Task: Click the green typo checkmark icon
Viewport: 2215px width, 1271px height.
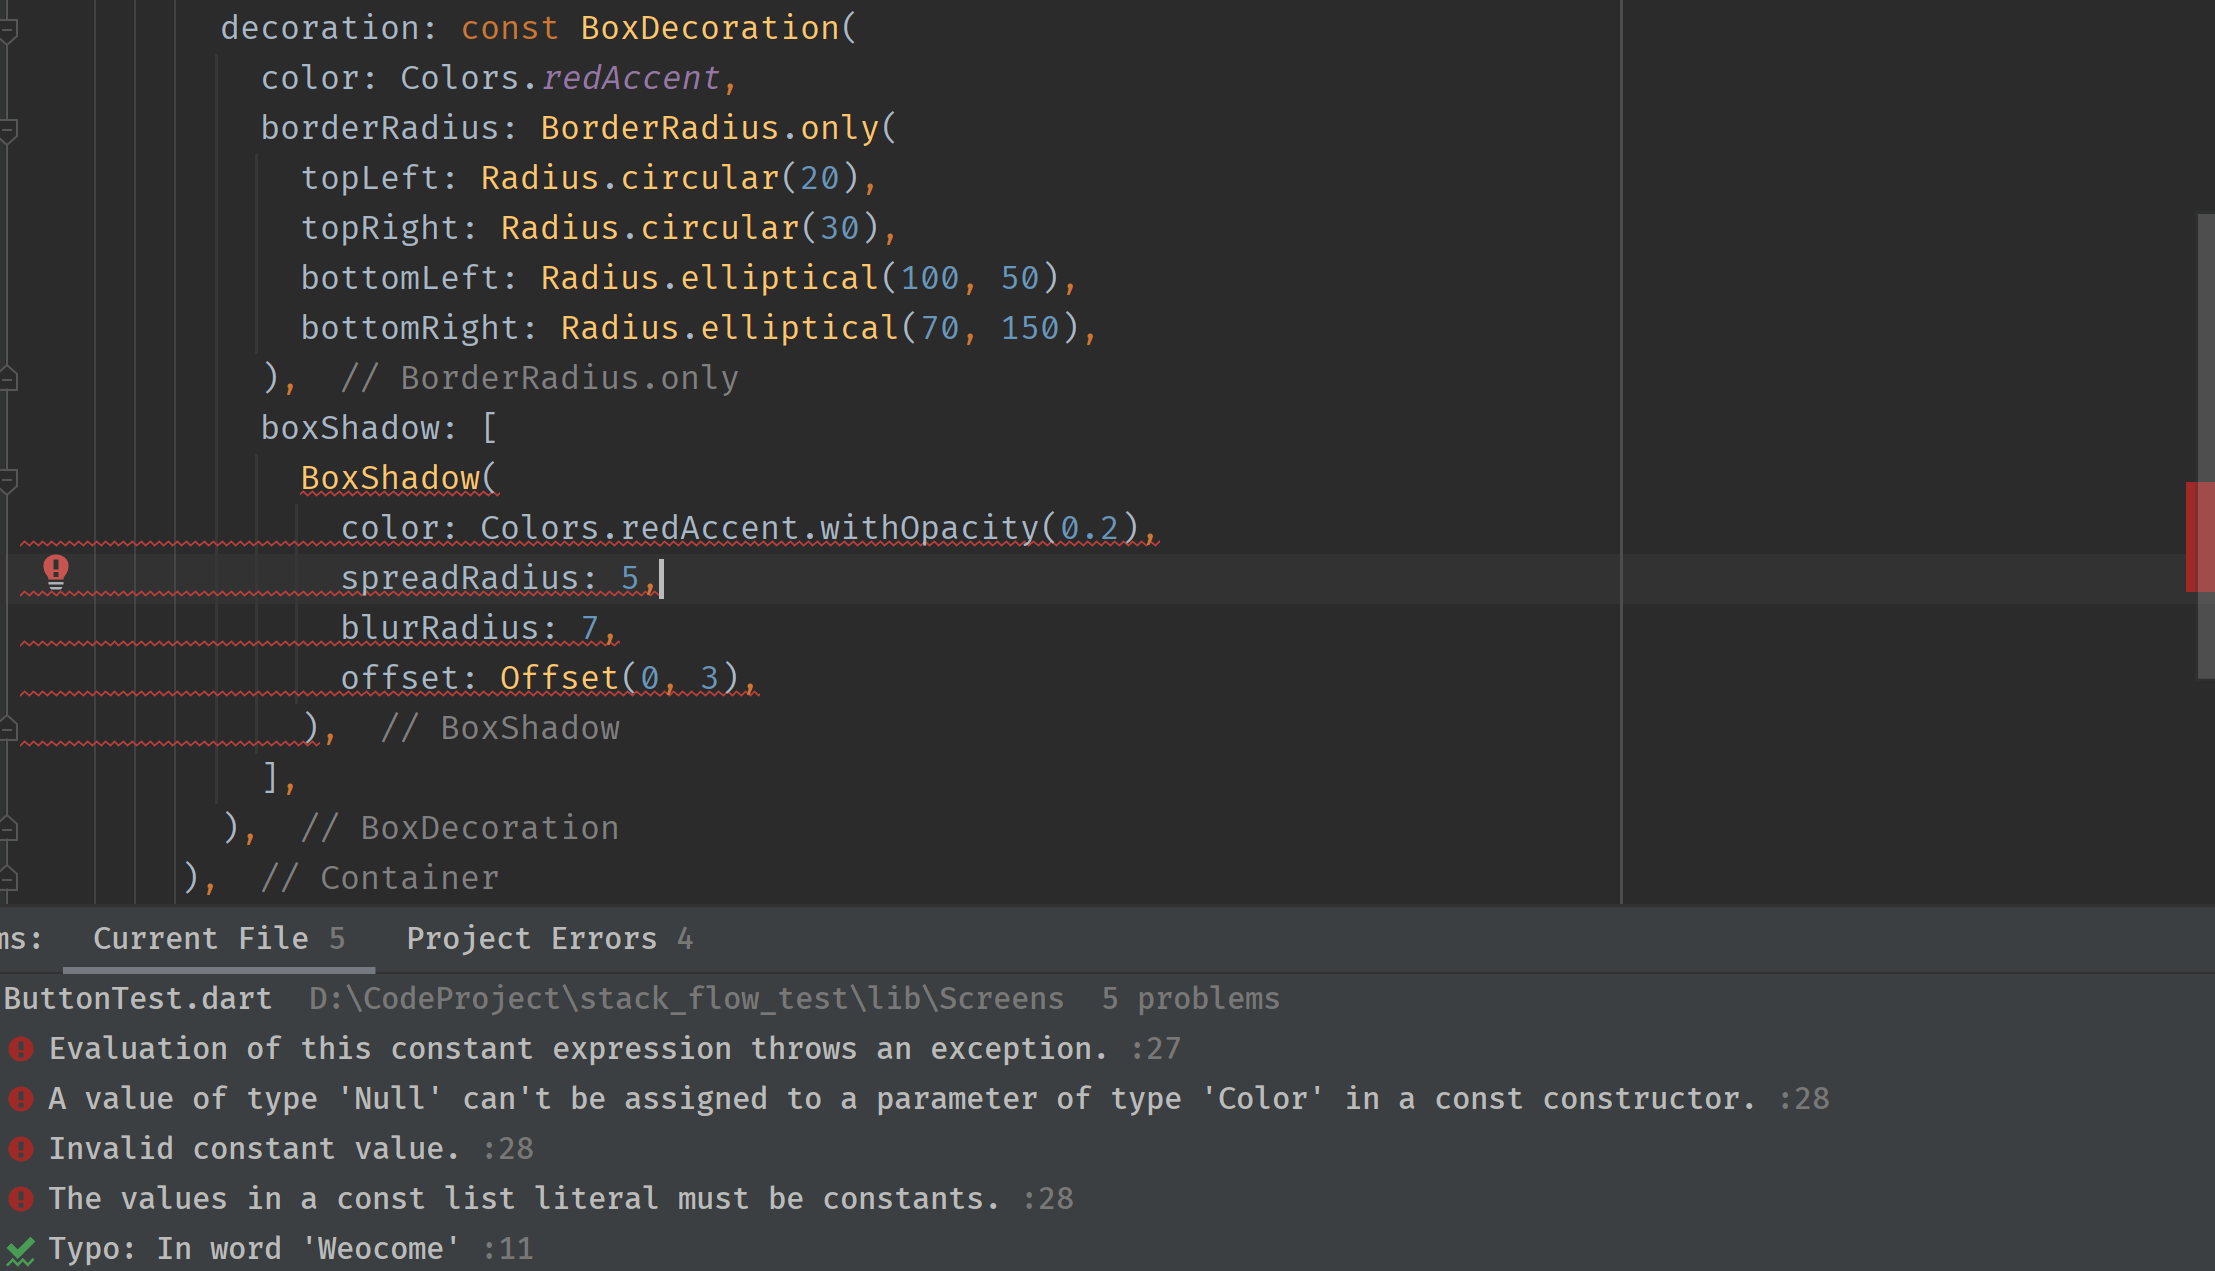Action: tap(21, 1250)
